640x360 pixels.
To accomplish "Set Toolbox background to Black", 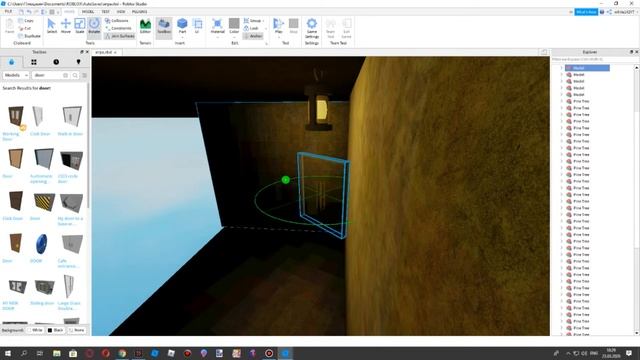I will click(x=56, y=330).
